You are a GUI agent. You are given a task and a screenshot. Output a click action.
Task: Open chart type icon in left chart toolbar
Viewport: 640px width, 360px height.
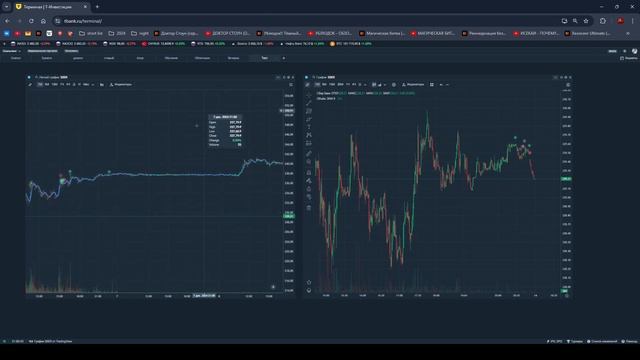(x=102, y=84)
